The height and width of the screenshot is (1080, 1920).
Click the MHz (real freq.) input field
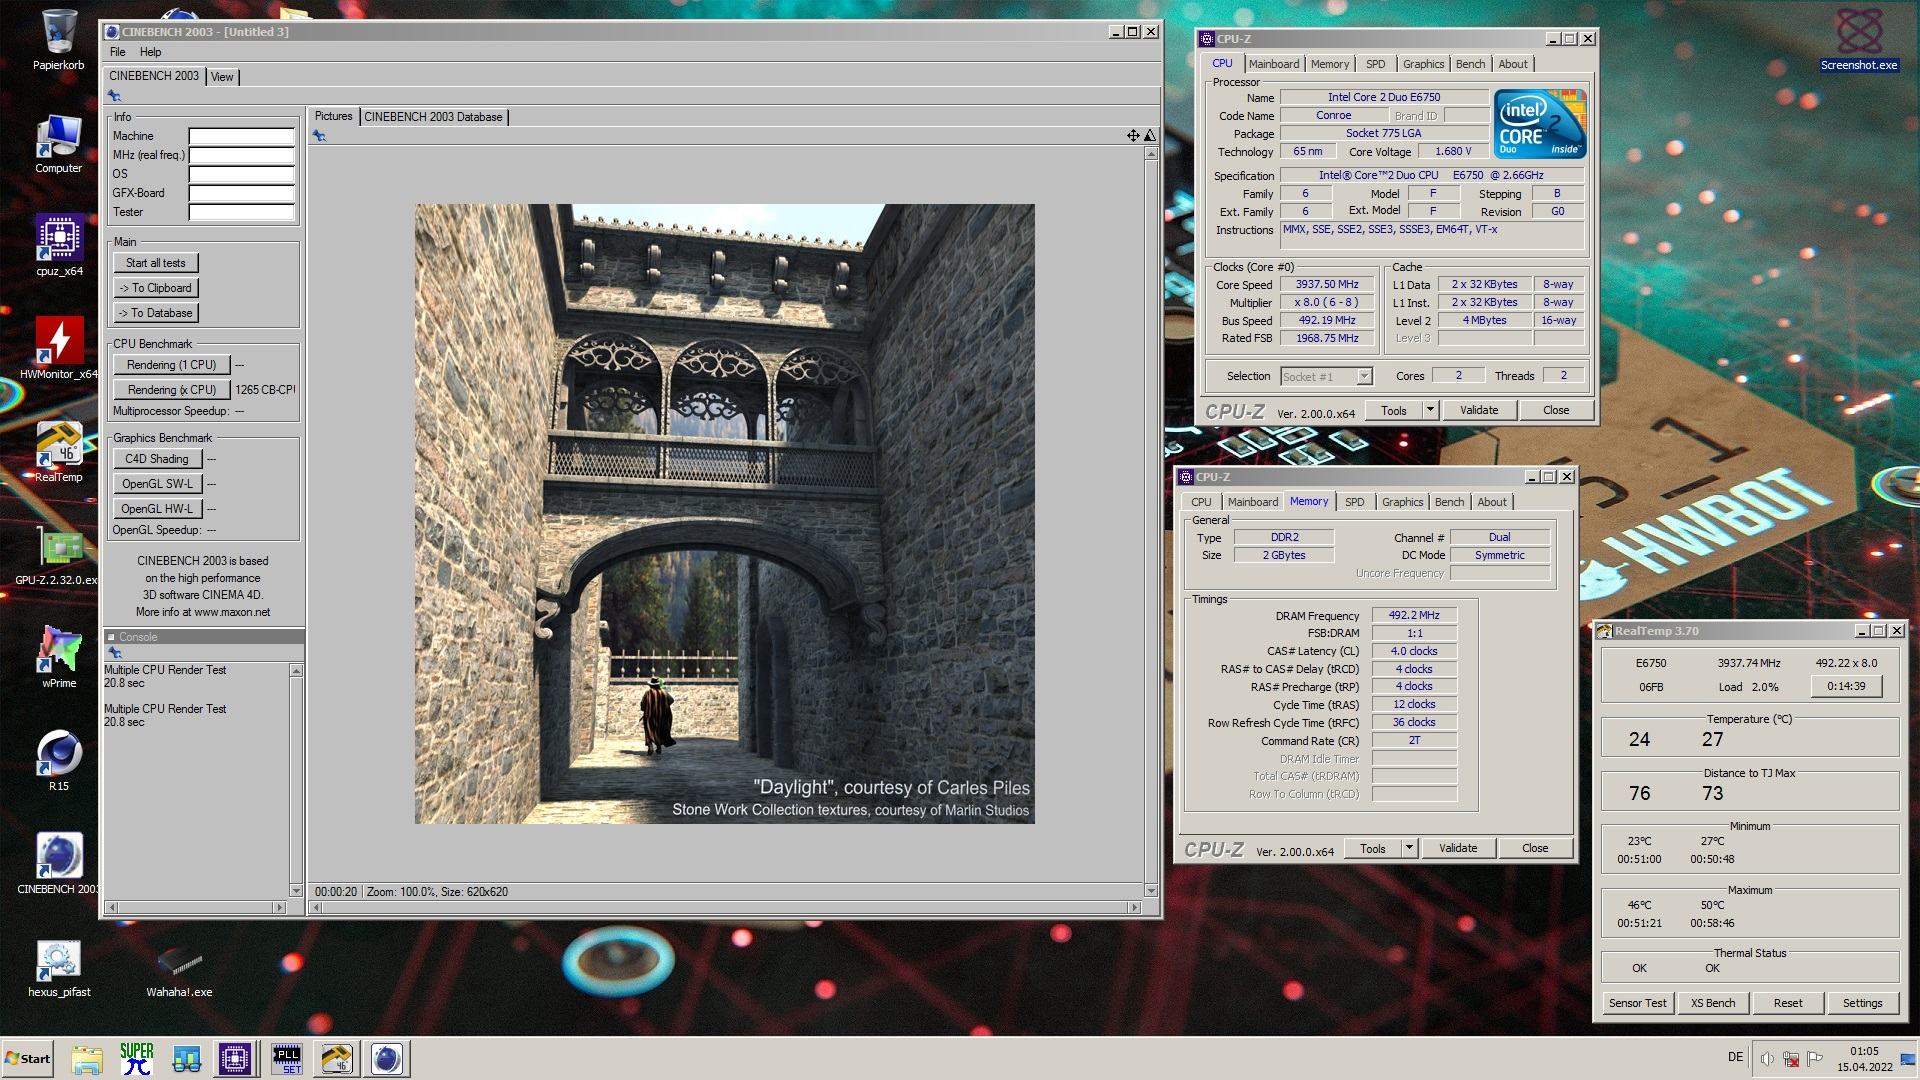(242, 155)
